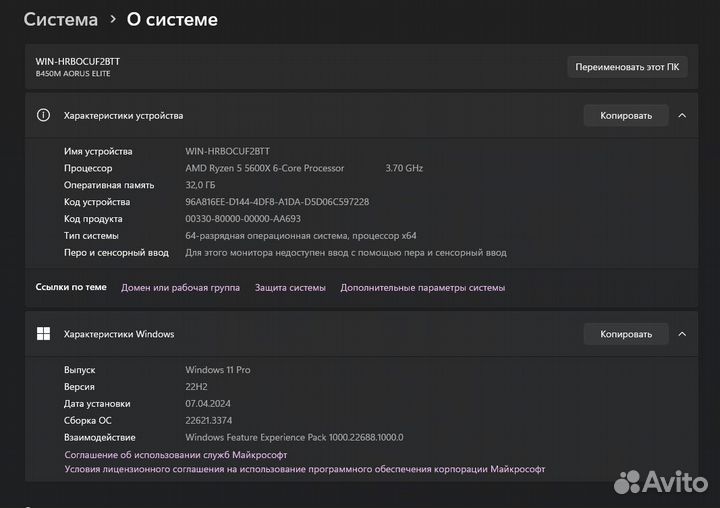Open the Защита системы link
The width and height of the screenshot is (720, 508).
[290, 287]
